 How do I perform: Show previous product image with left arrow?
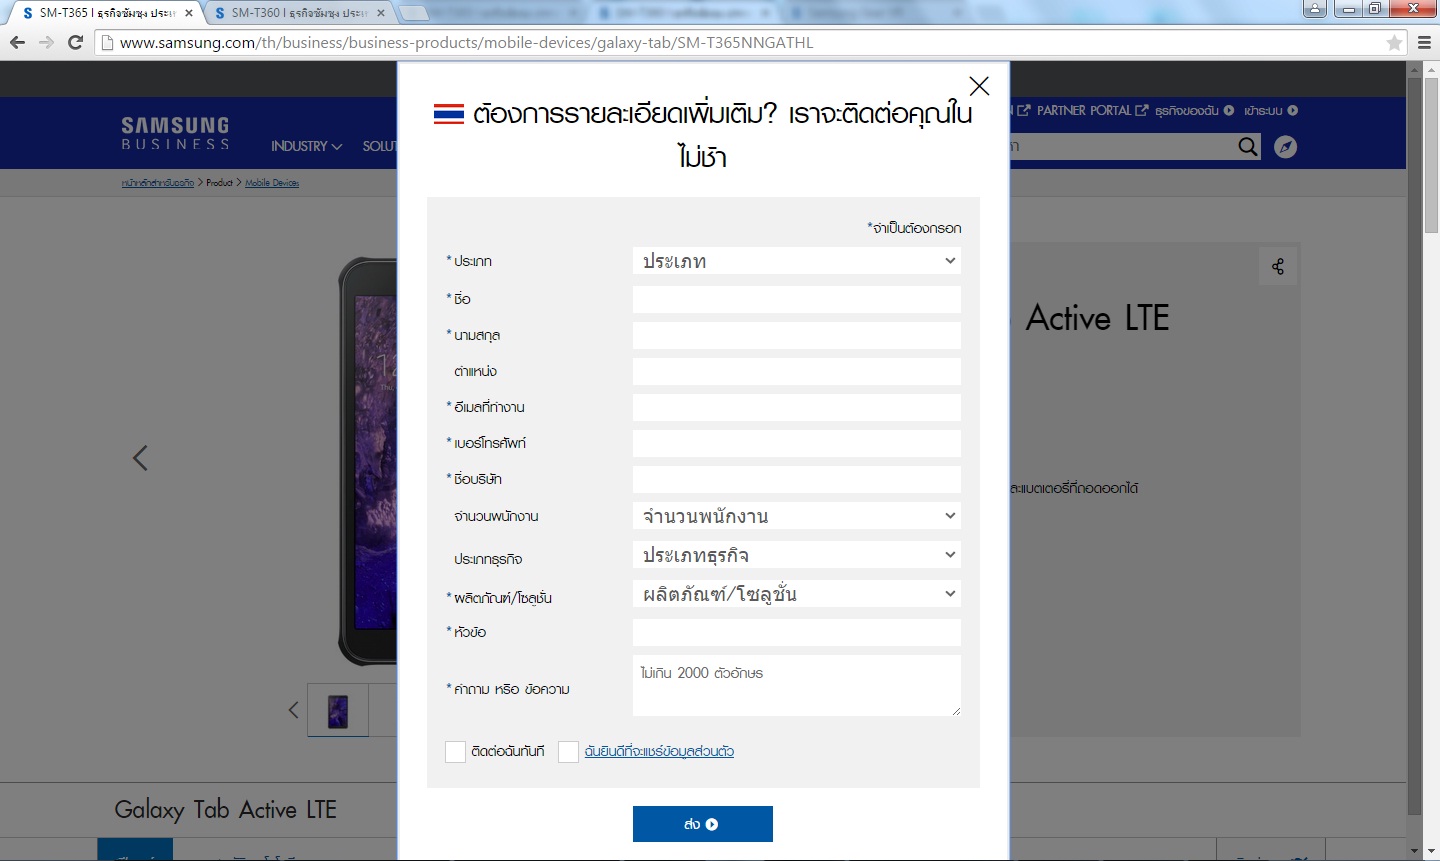pos(141,458)
